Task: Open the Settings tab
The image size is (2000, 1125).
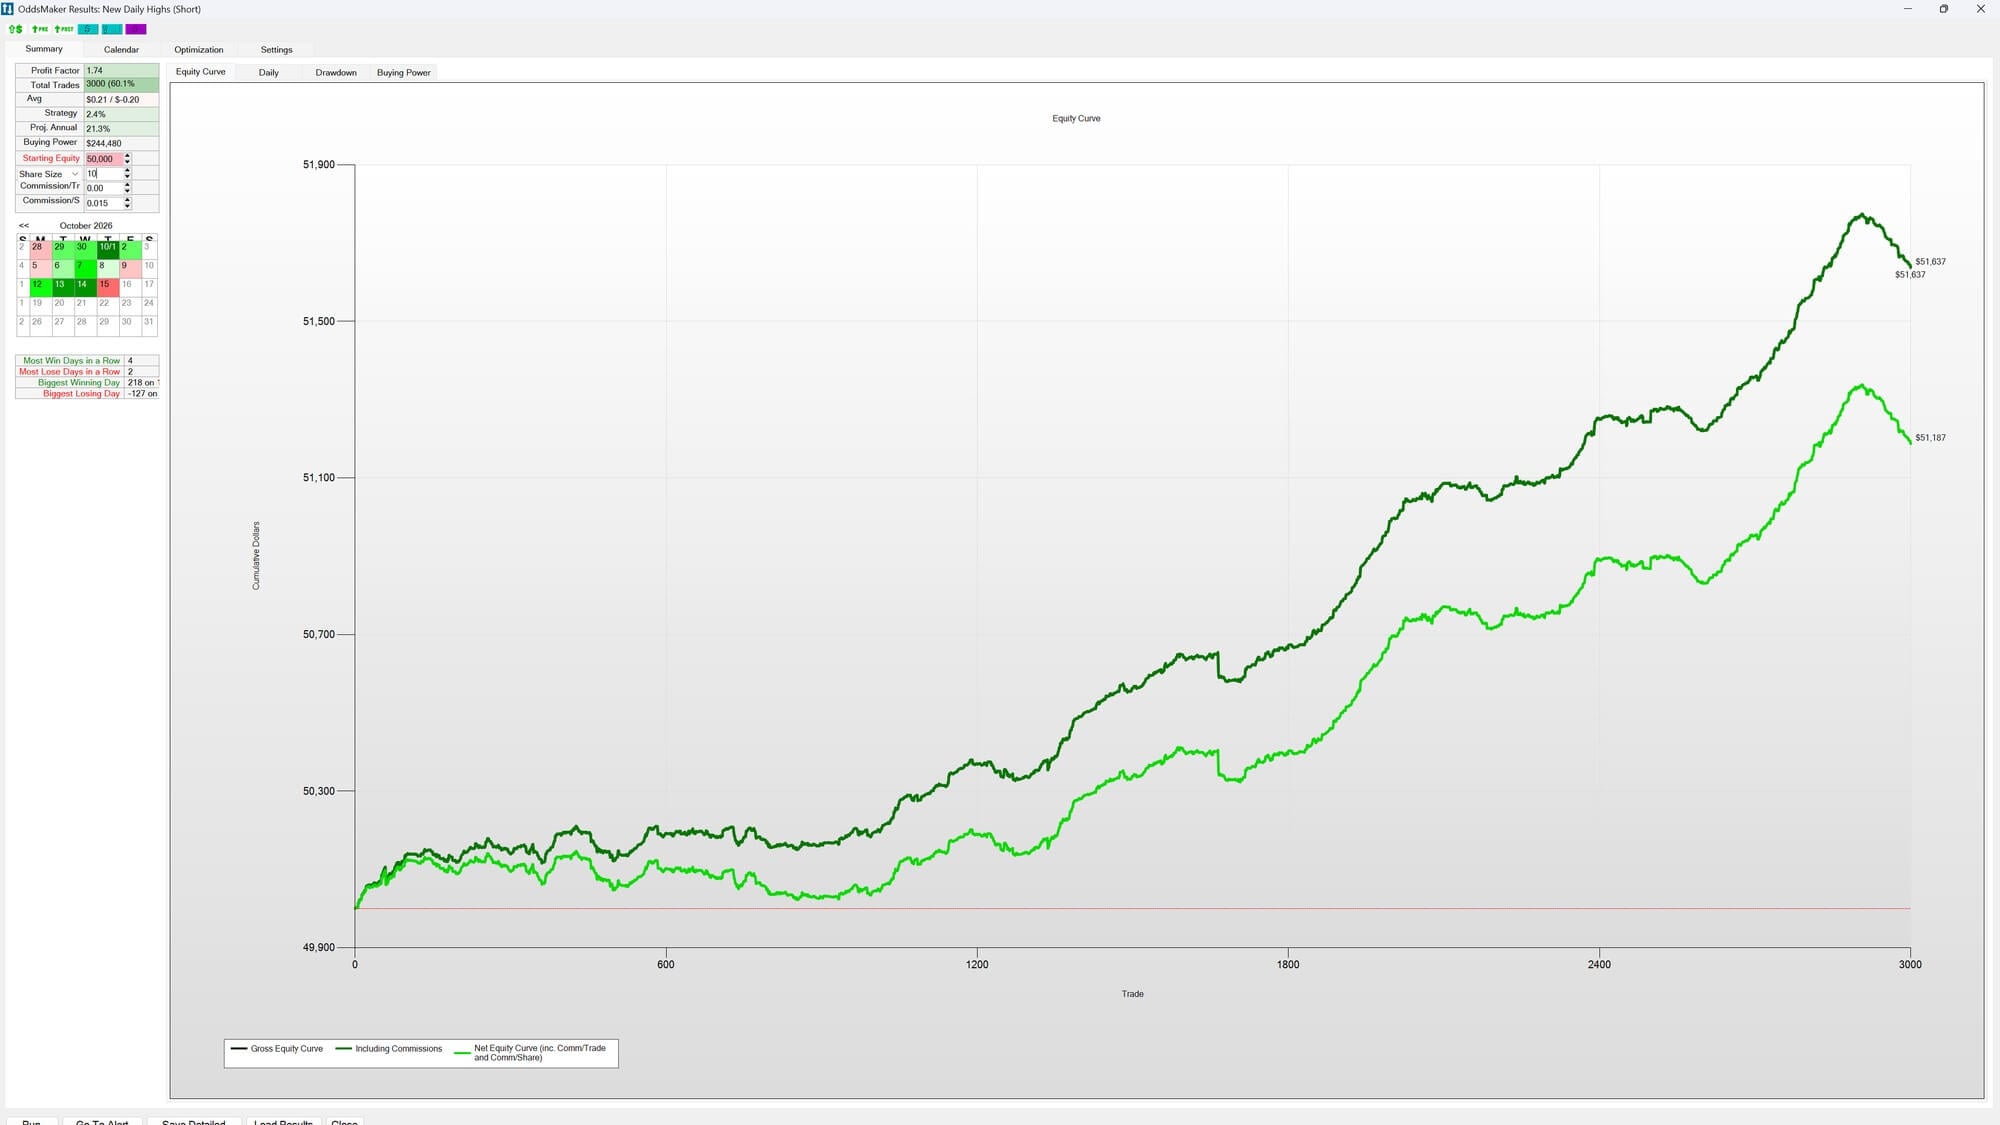Action: click(x=277, y=50)
